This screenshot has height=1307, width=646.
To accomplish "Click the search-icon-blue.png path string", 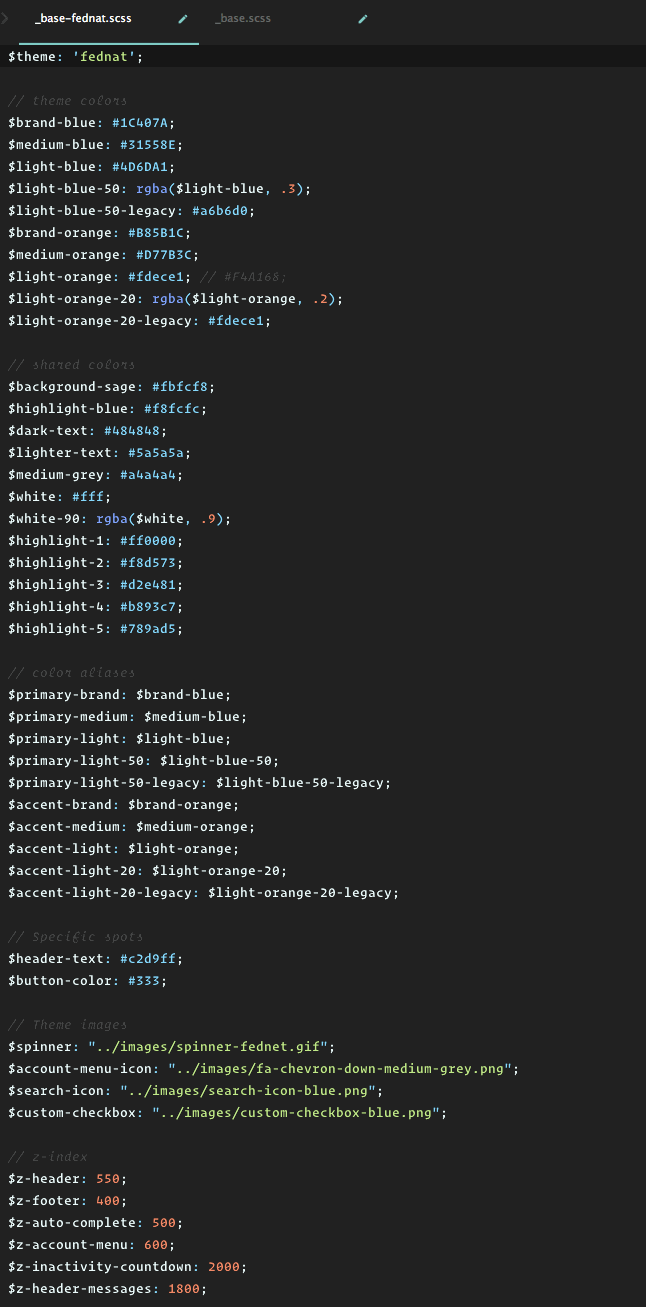I will pyautogui.click(x=251, y=1091).
